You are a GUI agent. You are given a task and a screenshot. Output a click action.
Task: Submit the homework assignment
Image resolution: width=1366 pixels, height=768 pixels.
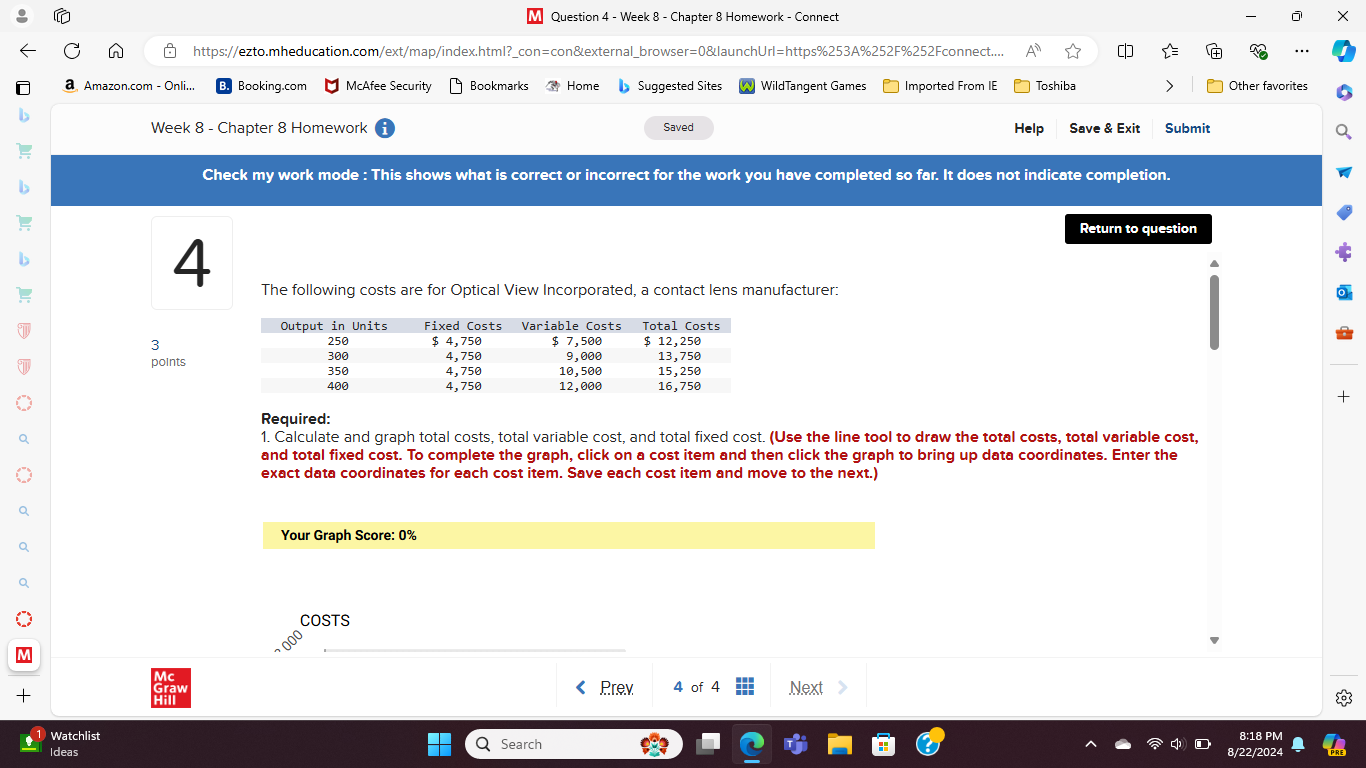(x=1187, y=128)
